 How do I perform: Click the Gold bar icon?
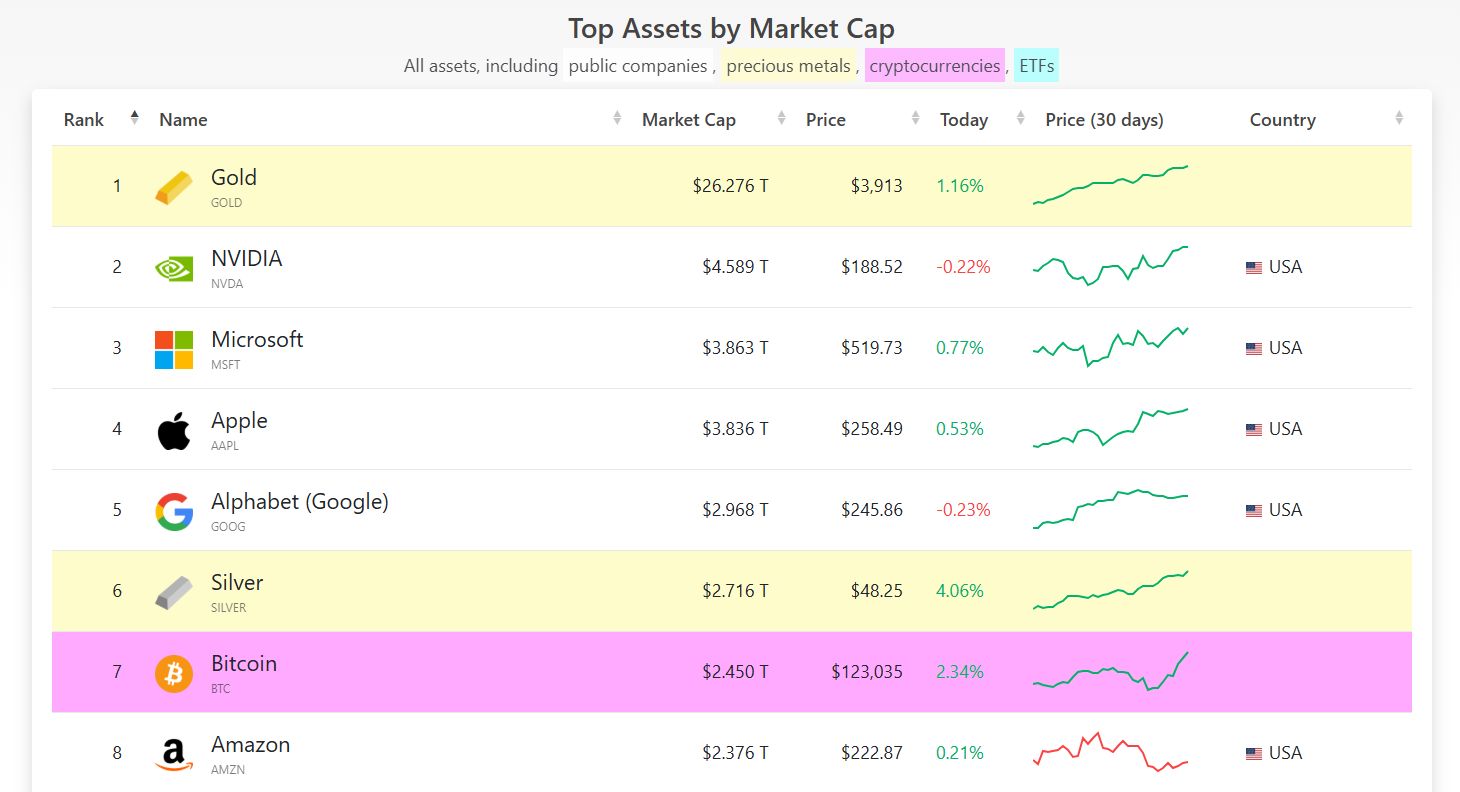174,187
